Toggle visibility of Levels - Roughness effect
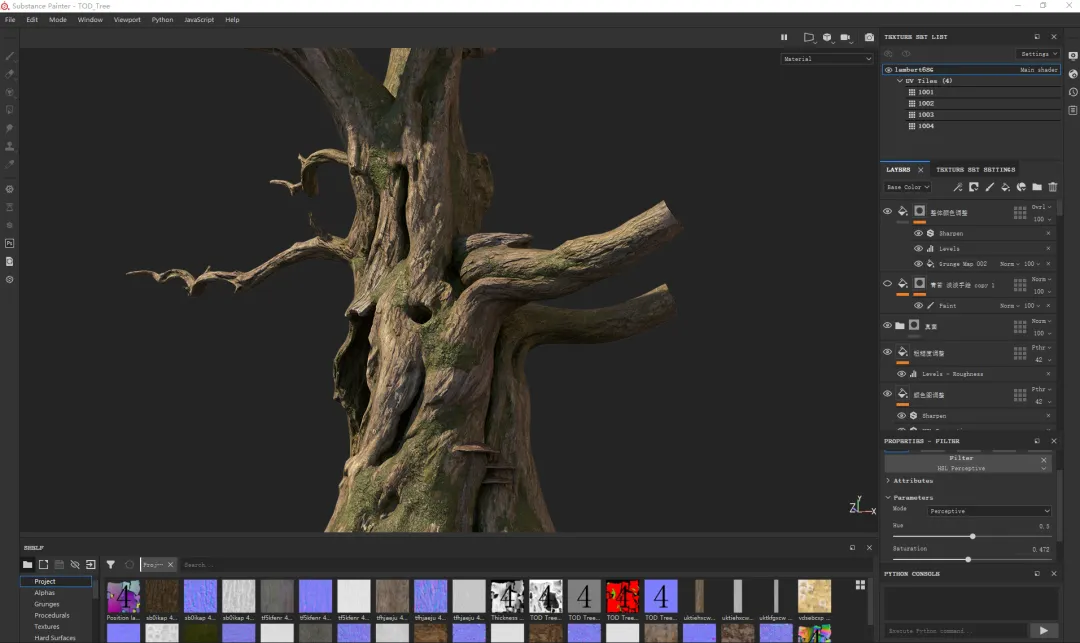This screenshot has width=1080, height=643. click(x=901, y=374)
